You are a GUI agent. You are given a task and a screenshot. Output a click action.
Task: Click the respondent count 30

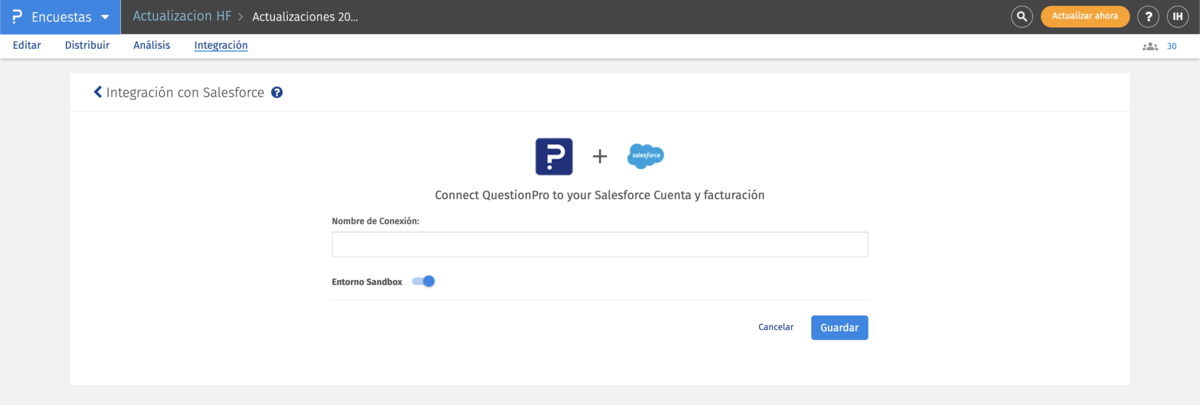click(1172, 46)
